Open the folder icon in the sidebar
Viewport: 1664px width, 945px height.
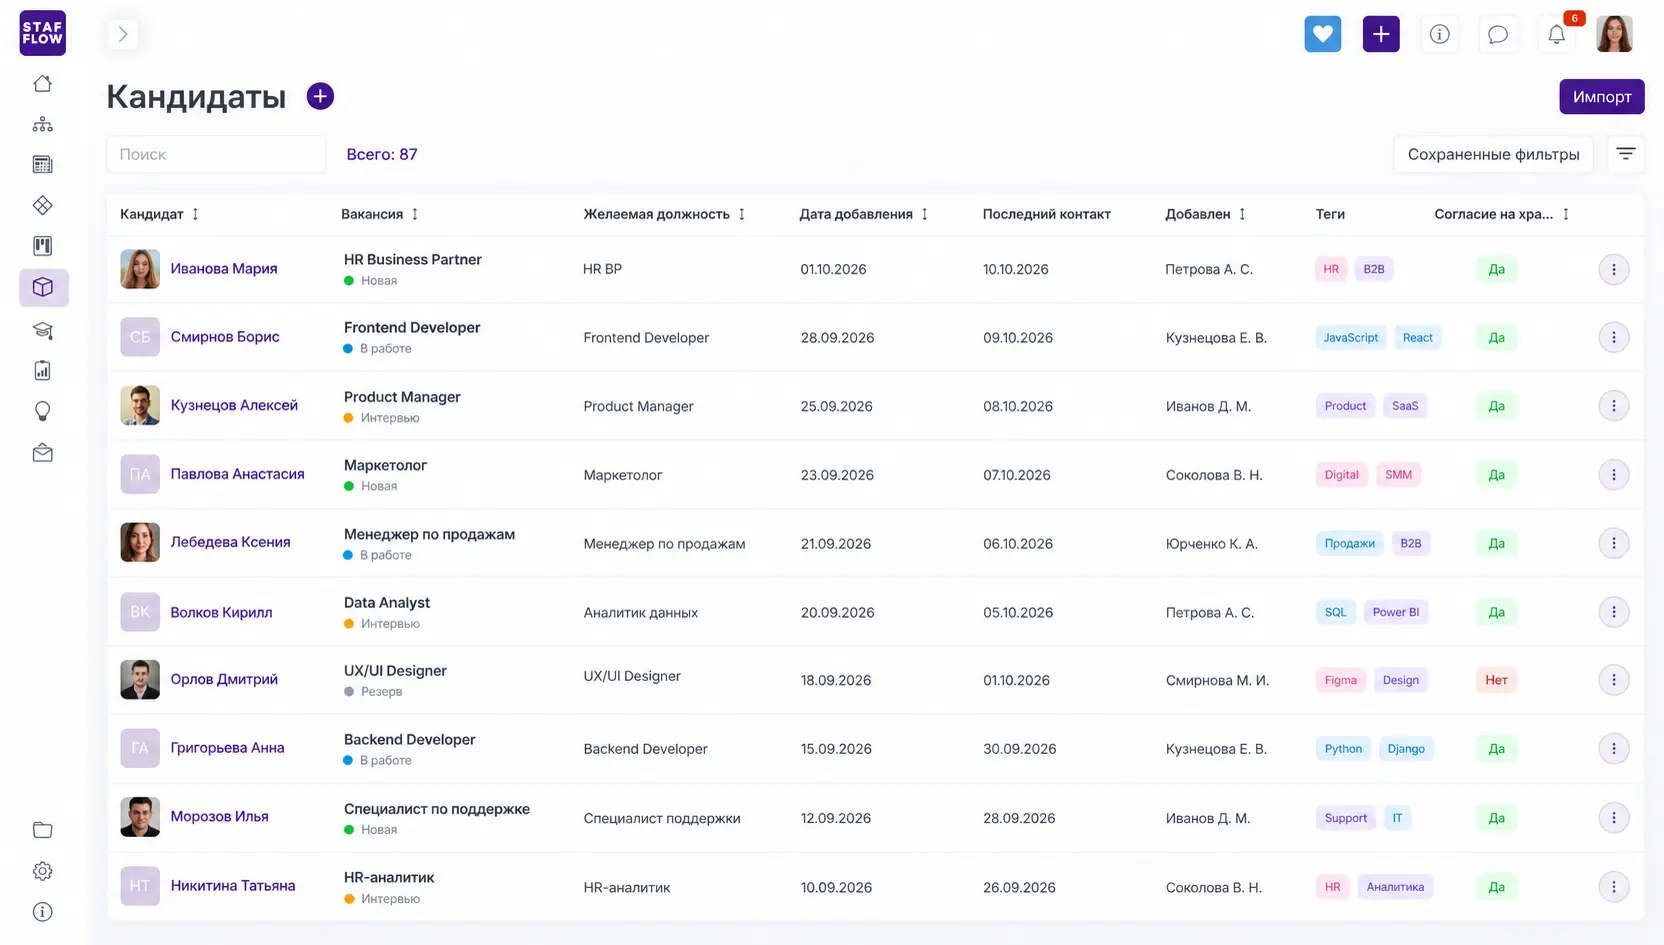pos(42,829)
